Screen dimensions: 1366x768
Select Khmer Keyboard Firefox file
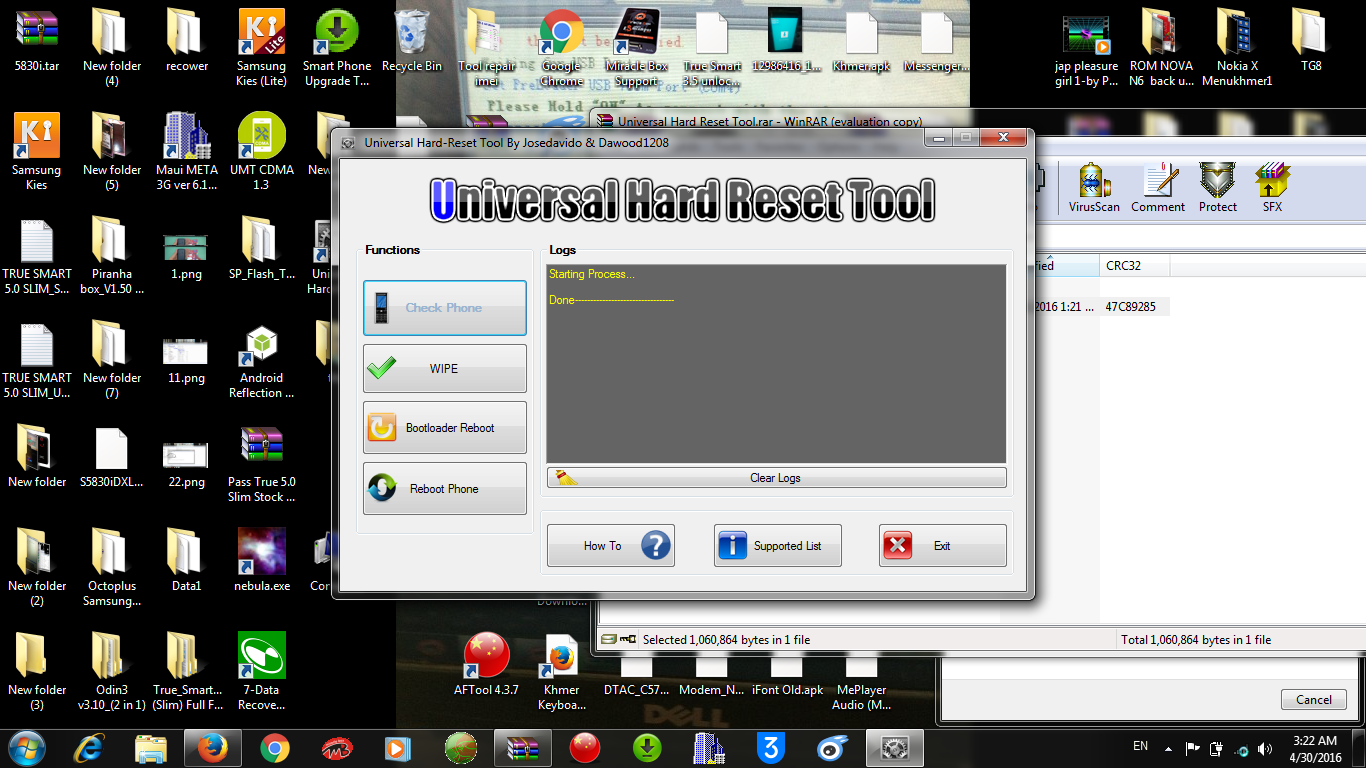point(561,671)
